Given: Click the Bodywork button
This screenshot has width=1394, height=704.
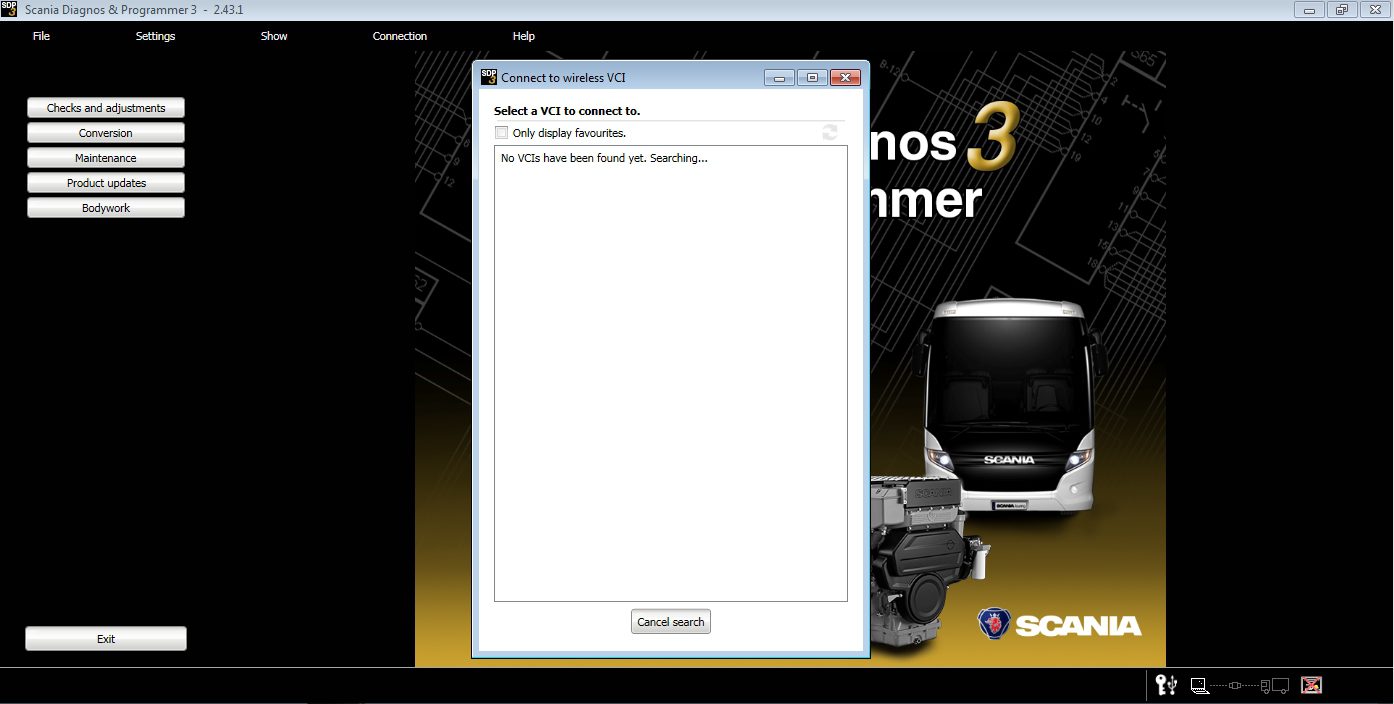Looking at the screenshot, I should [106, 208].
